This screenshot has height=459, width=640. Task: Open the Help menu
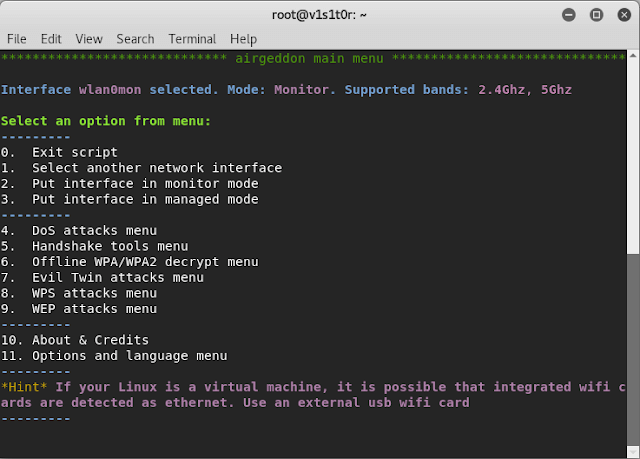pyautogui.click(x=243, y=38)
